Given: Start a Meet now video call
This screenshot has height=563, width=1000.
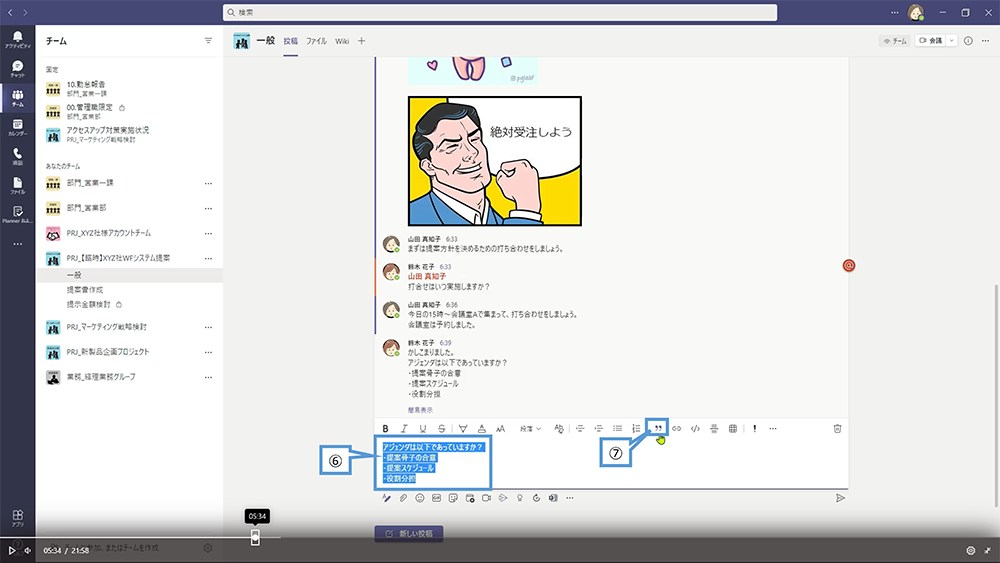Looking at the screenshot, I should [487, 498].
